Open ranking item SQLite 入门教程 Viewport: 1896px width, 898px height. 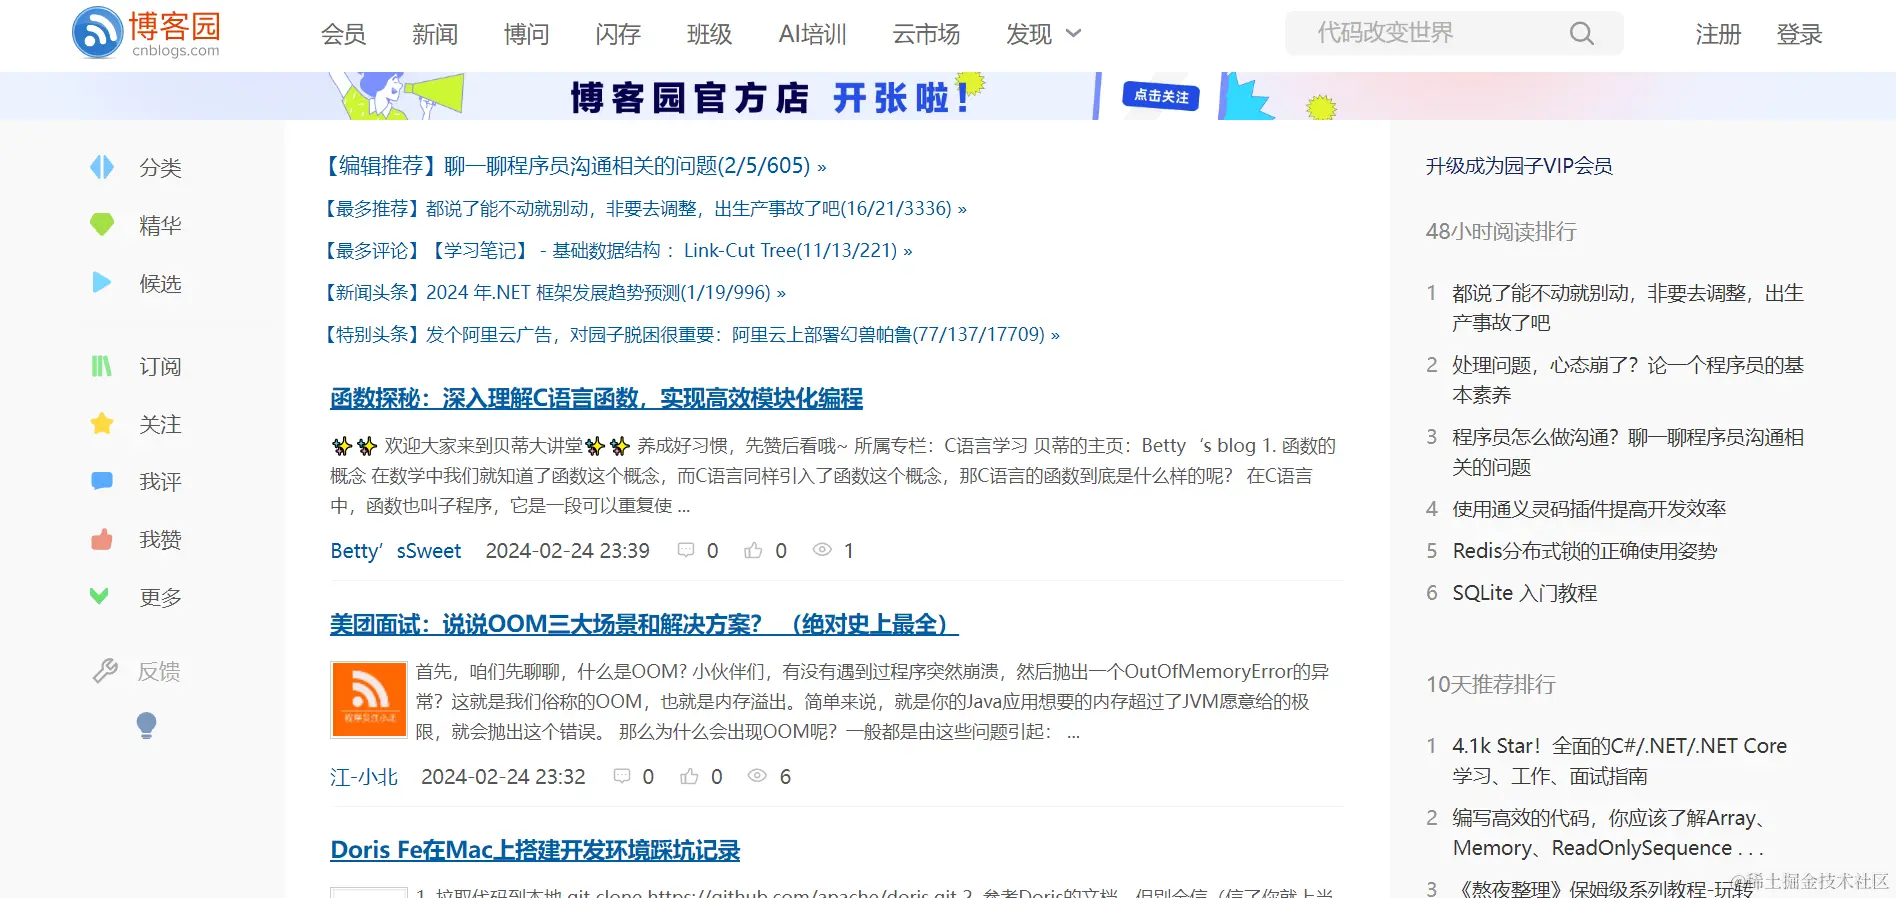(x=1525, y=592)
